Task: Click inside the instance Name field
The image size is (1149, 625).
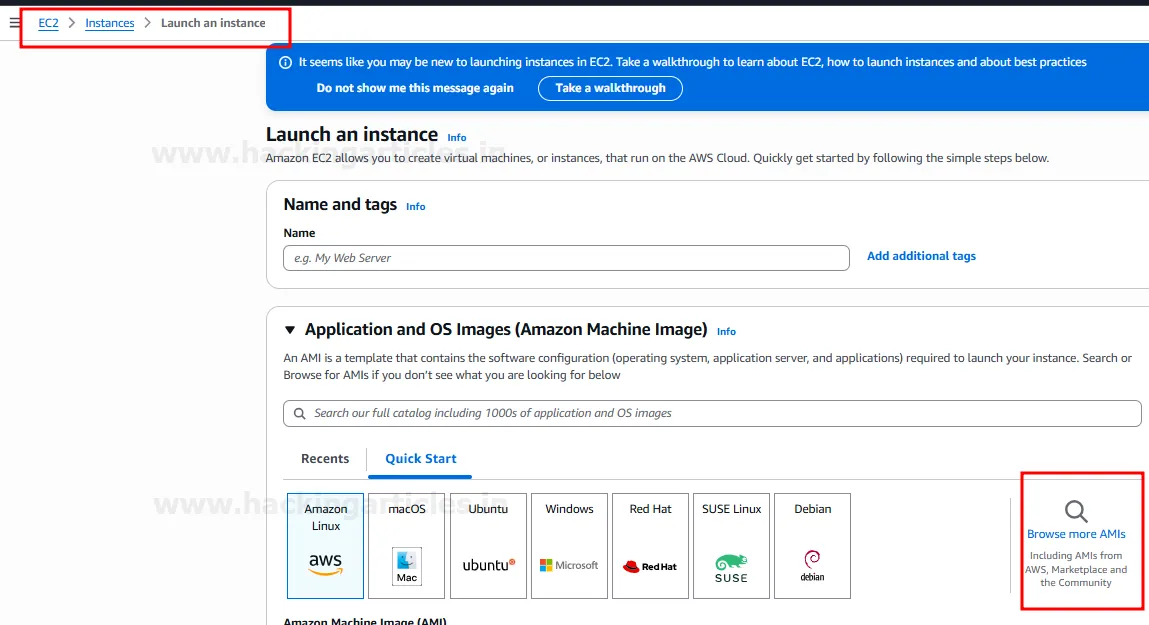Action: point(565,257)
